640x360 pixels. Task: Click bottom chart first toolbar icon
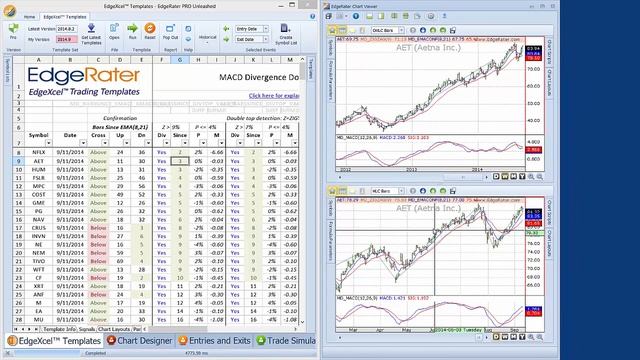pyautogui.click(x=332, y=191)
